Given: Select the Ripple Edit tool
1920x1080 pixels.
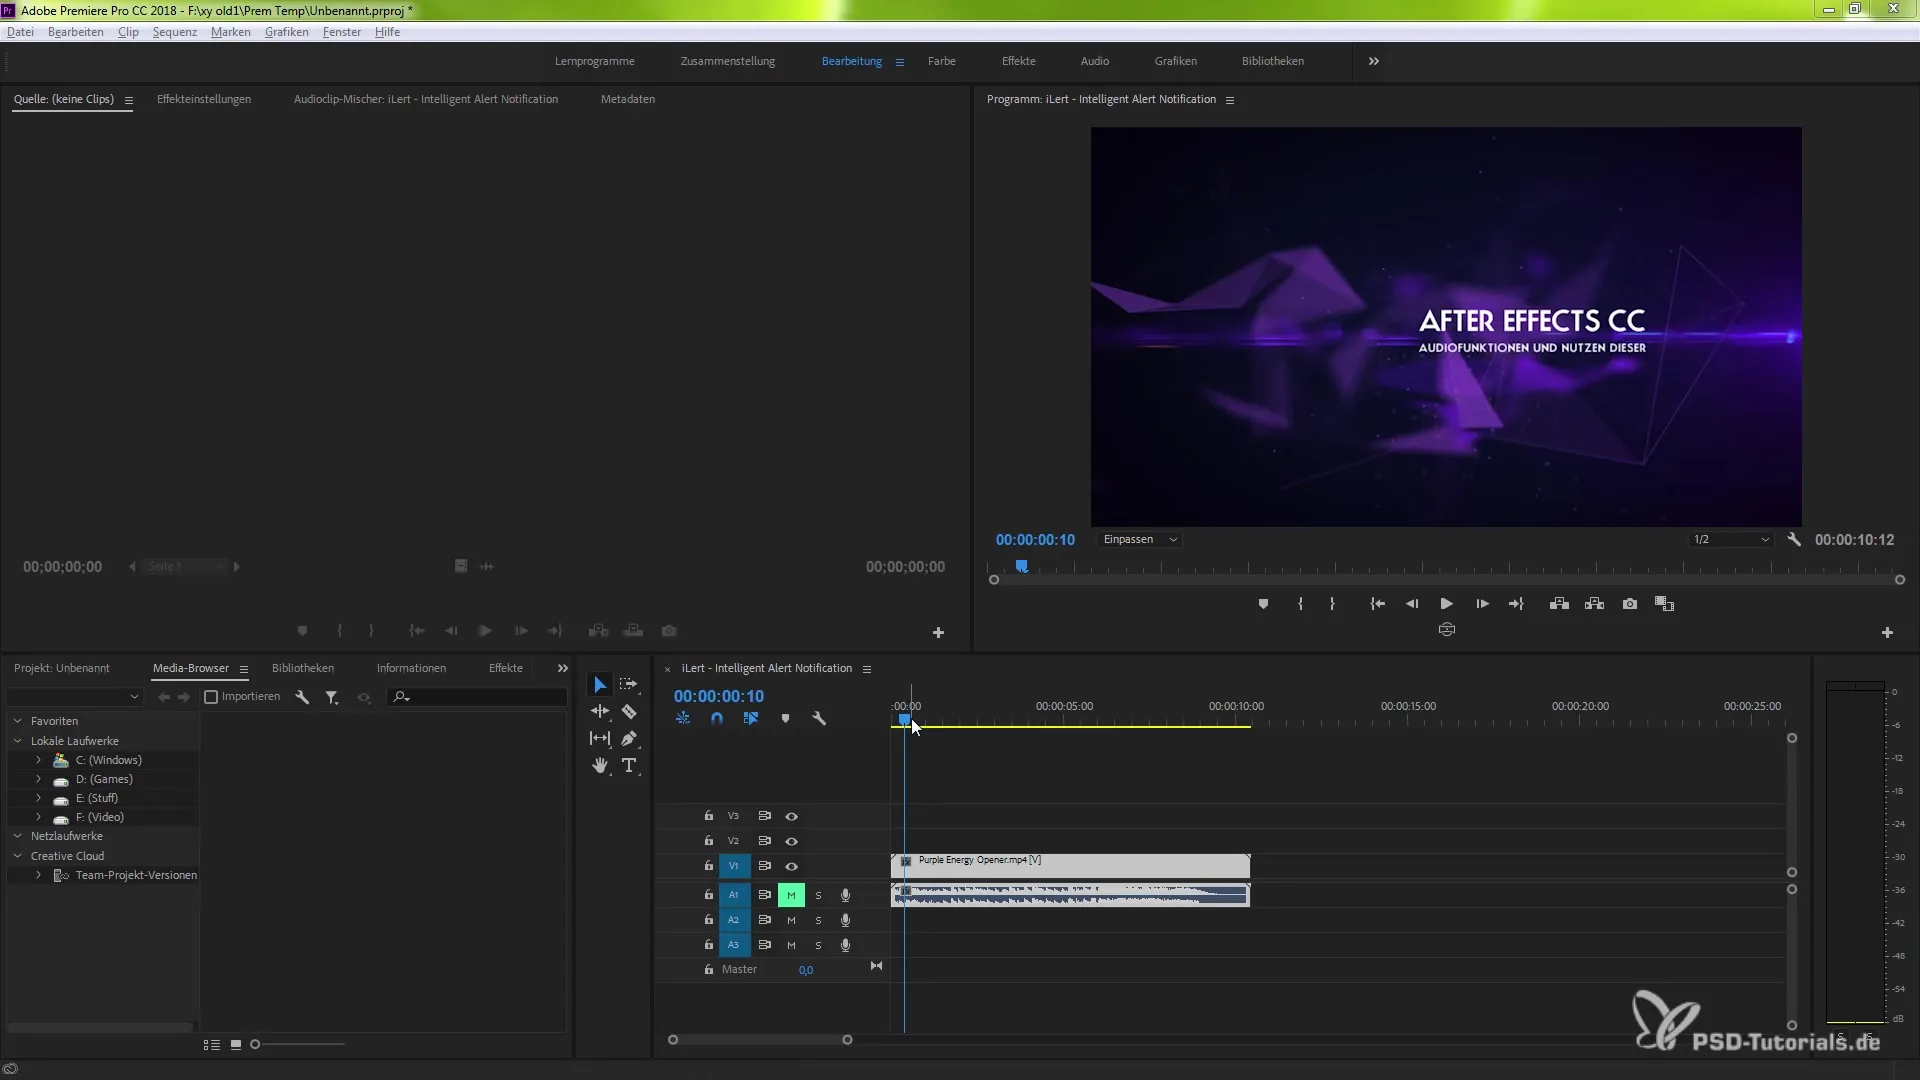Looking at the screenshot, I should point(599,711).
